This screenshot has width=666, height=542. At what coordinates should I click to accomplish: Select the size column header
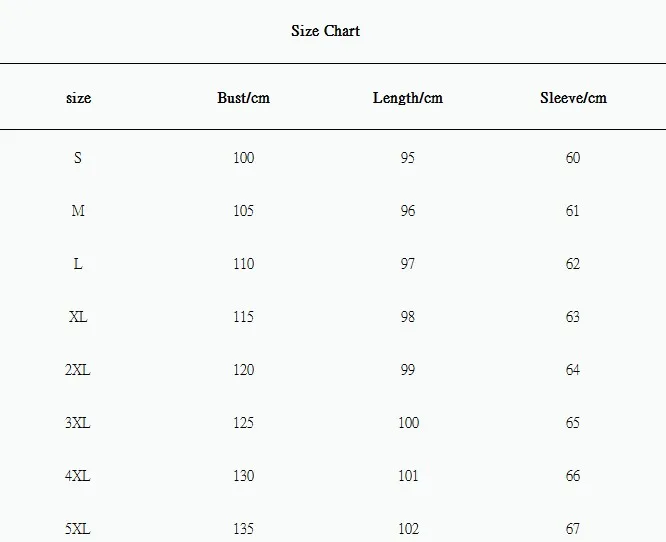click(x=79, y=98)
